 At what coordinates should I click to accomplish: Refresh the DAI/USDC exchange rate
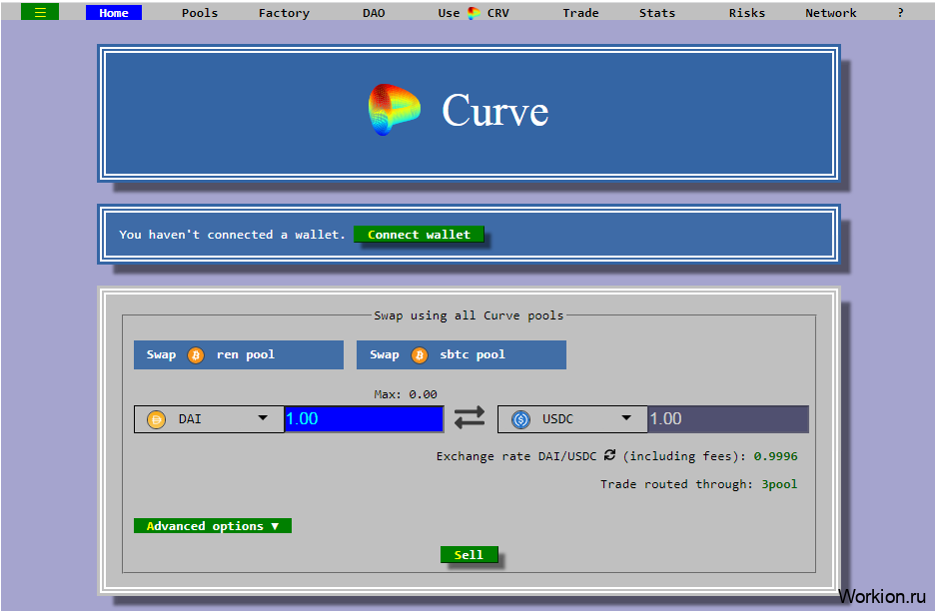pos(609,455)
